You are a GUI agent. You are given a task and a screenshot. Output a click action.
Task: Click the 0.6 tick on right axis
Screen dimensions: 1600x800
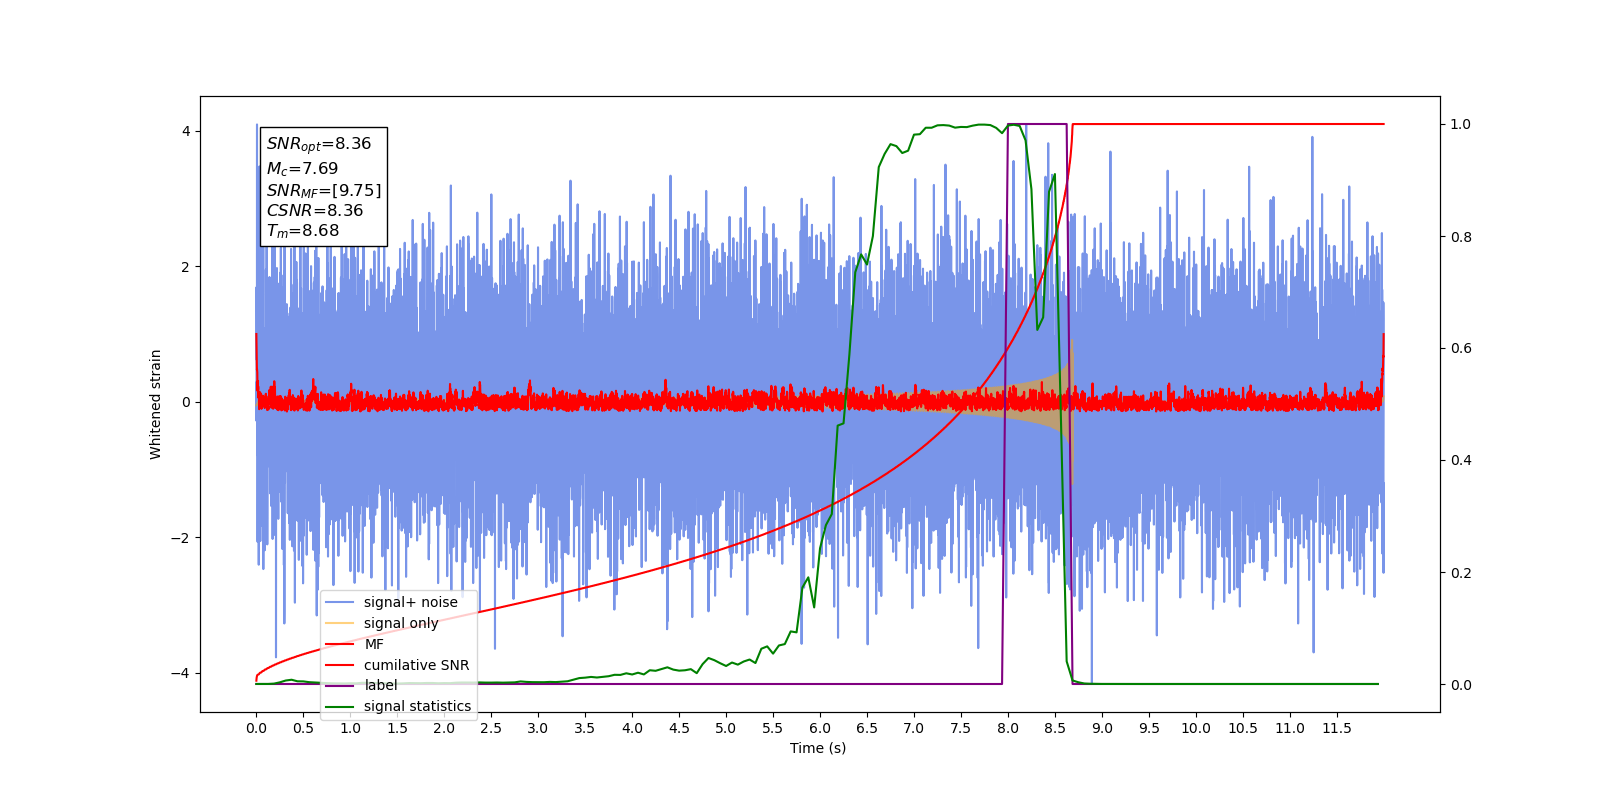pos(1461,349)
